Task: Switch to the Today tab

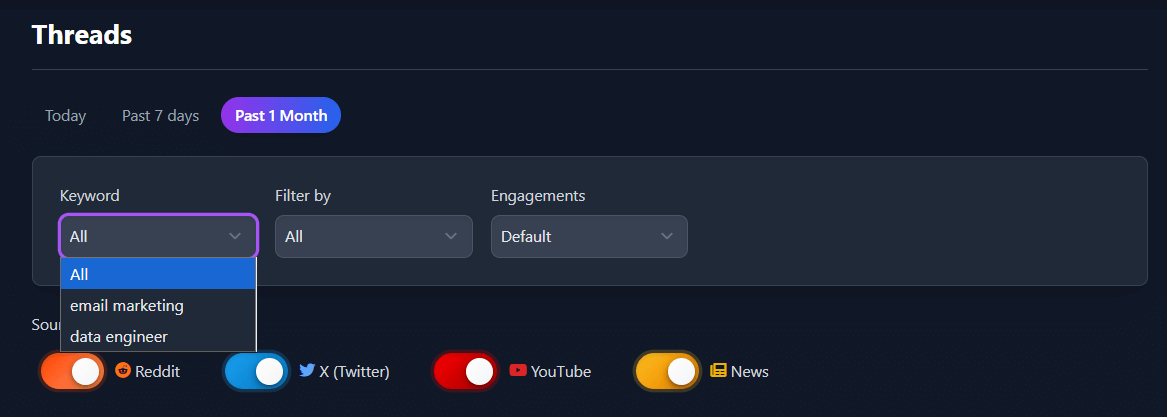Action: coord(65,116)
